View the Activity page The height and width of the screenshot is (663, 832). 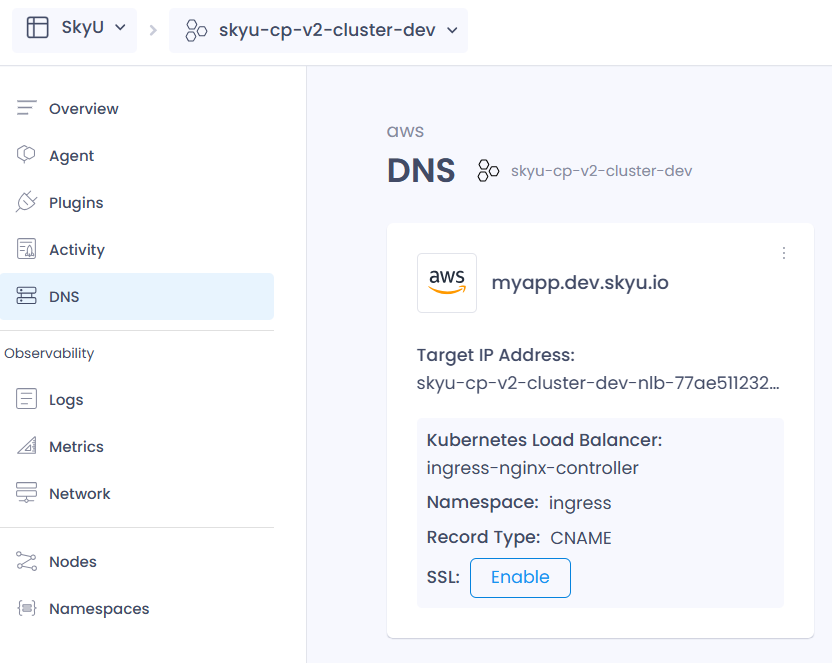(x=137, y=249)
